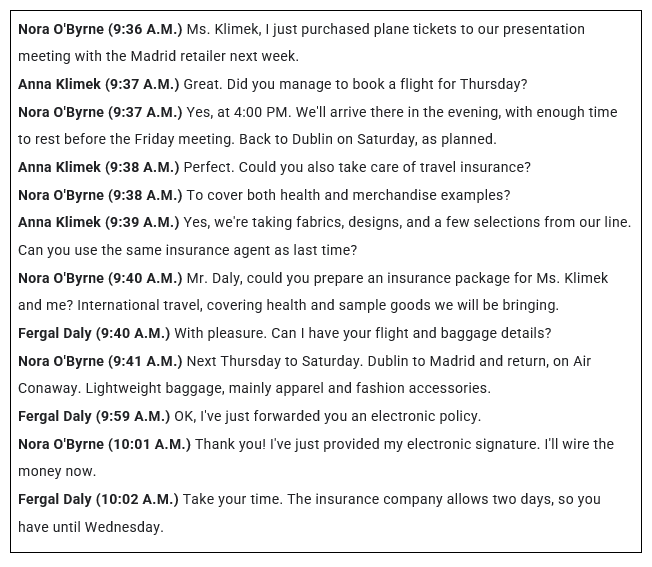This screenshot has width=652, height=567.
Task: Select Nora O'Byrne's 9:38 A.M. sender label
Action: click(x=100, y=195)
